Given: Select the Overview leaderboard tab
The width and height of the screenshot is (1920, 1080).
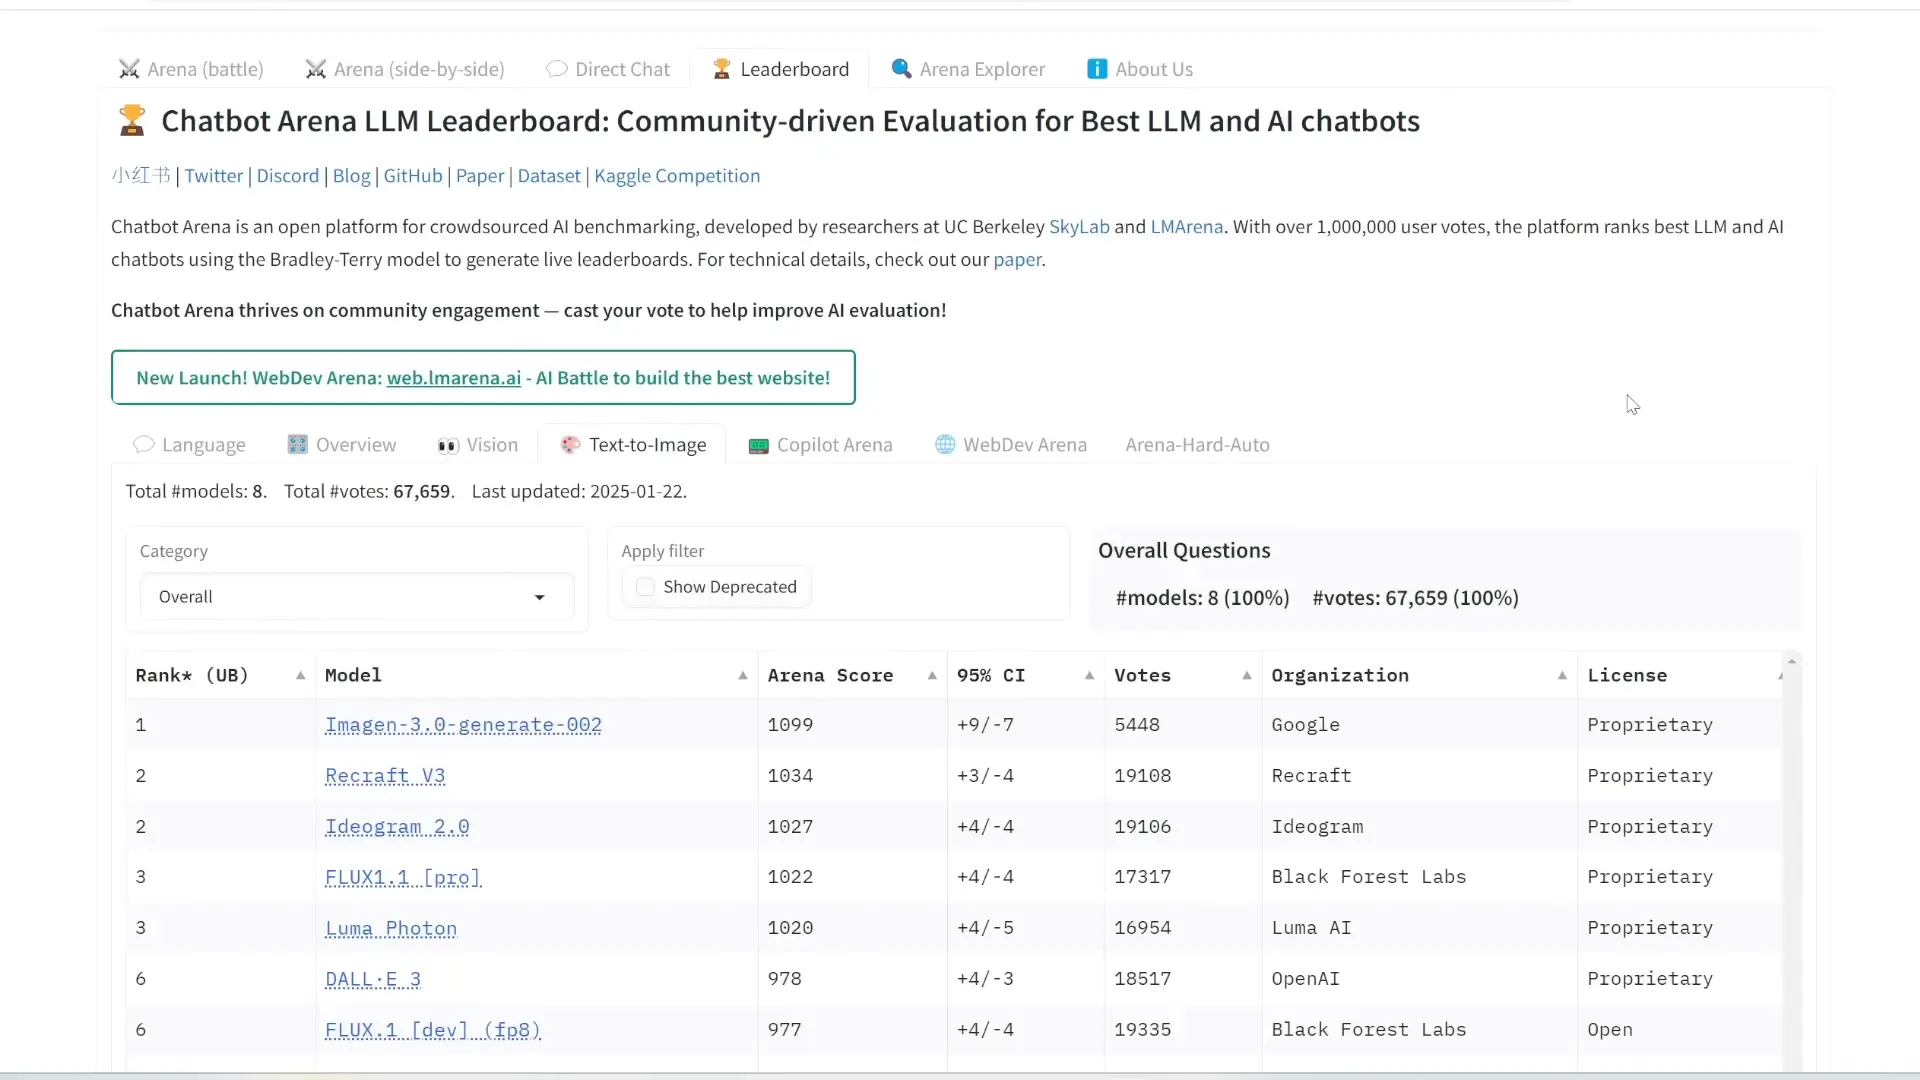Looking at the screenshot, I should 342,445.
